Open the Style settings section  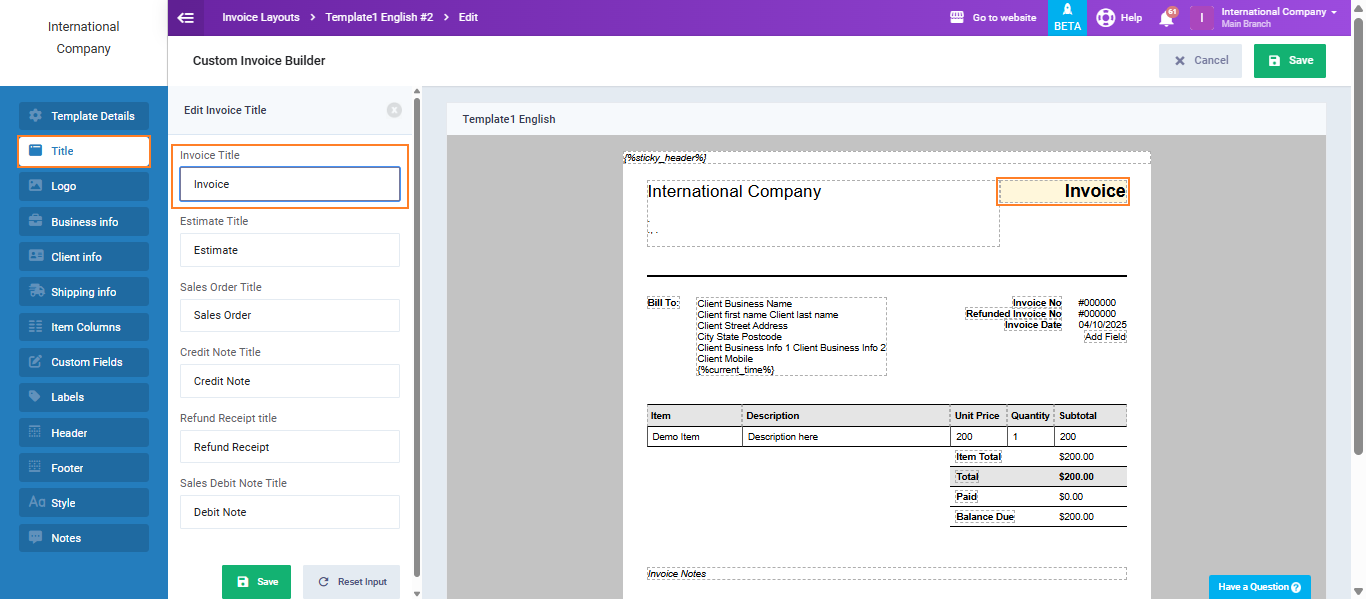coord(84,503)
